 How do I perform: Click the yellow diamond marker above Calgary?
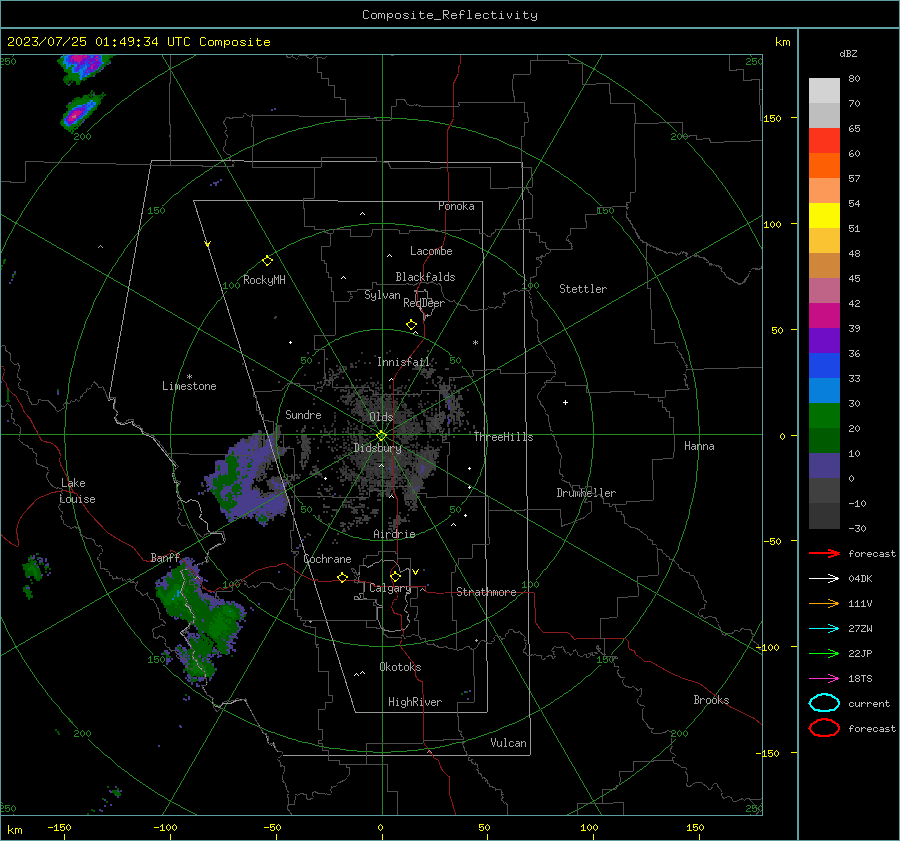tap(395, 576)
